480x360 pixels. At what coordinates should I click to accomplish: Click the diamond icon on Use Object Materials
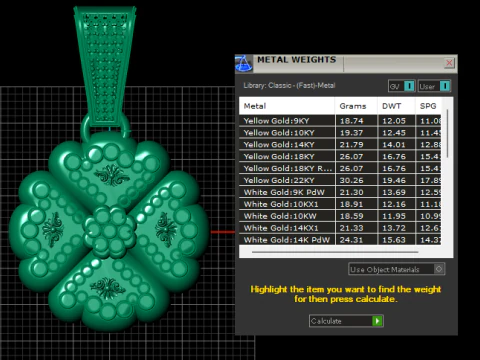pyautogui.click(x=439, y=269)
